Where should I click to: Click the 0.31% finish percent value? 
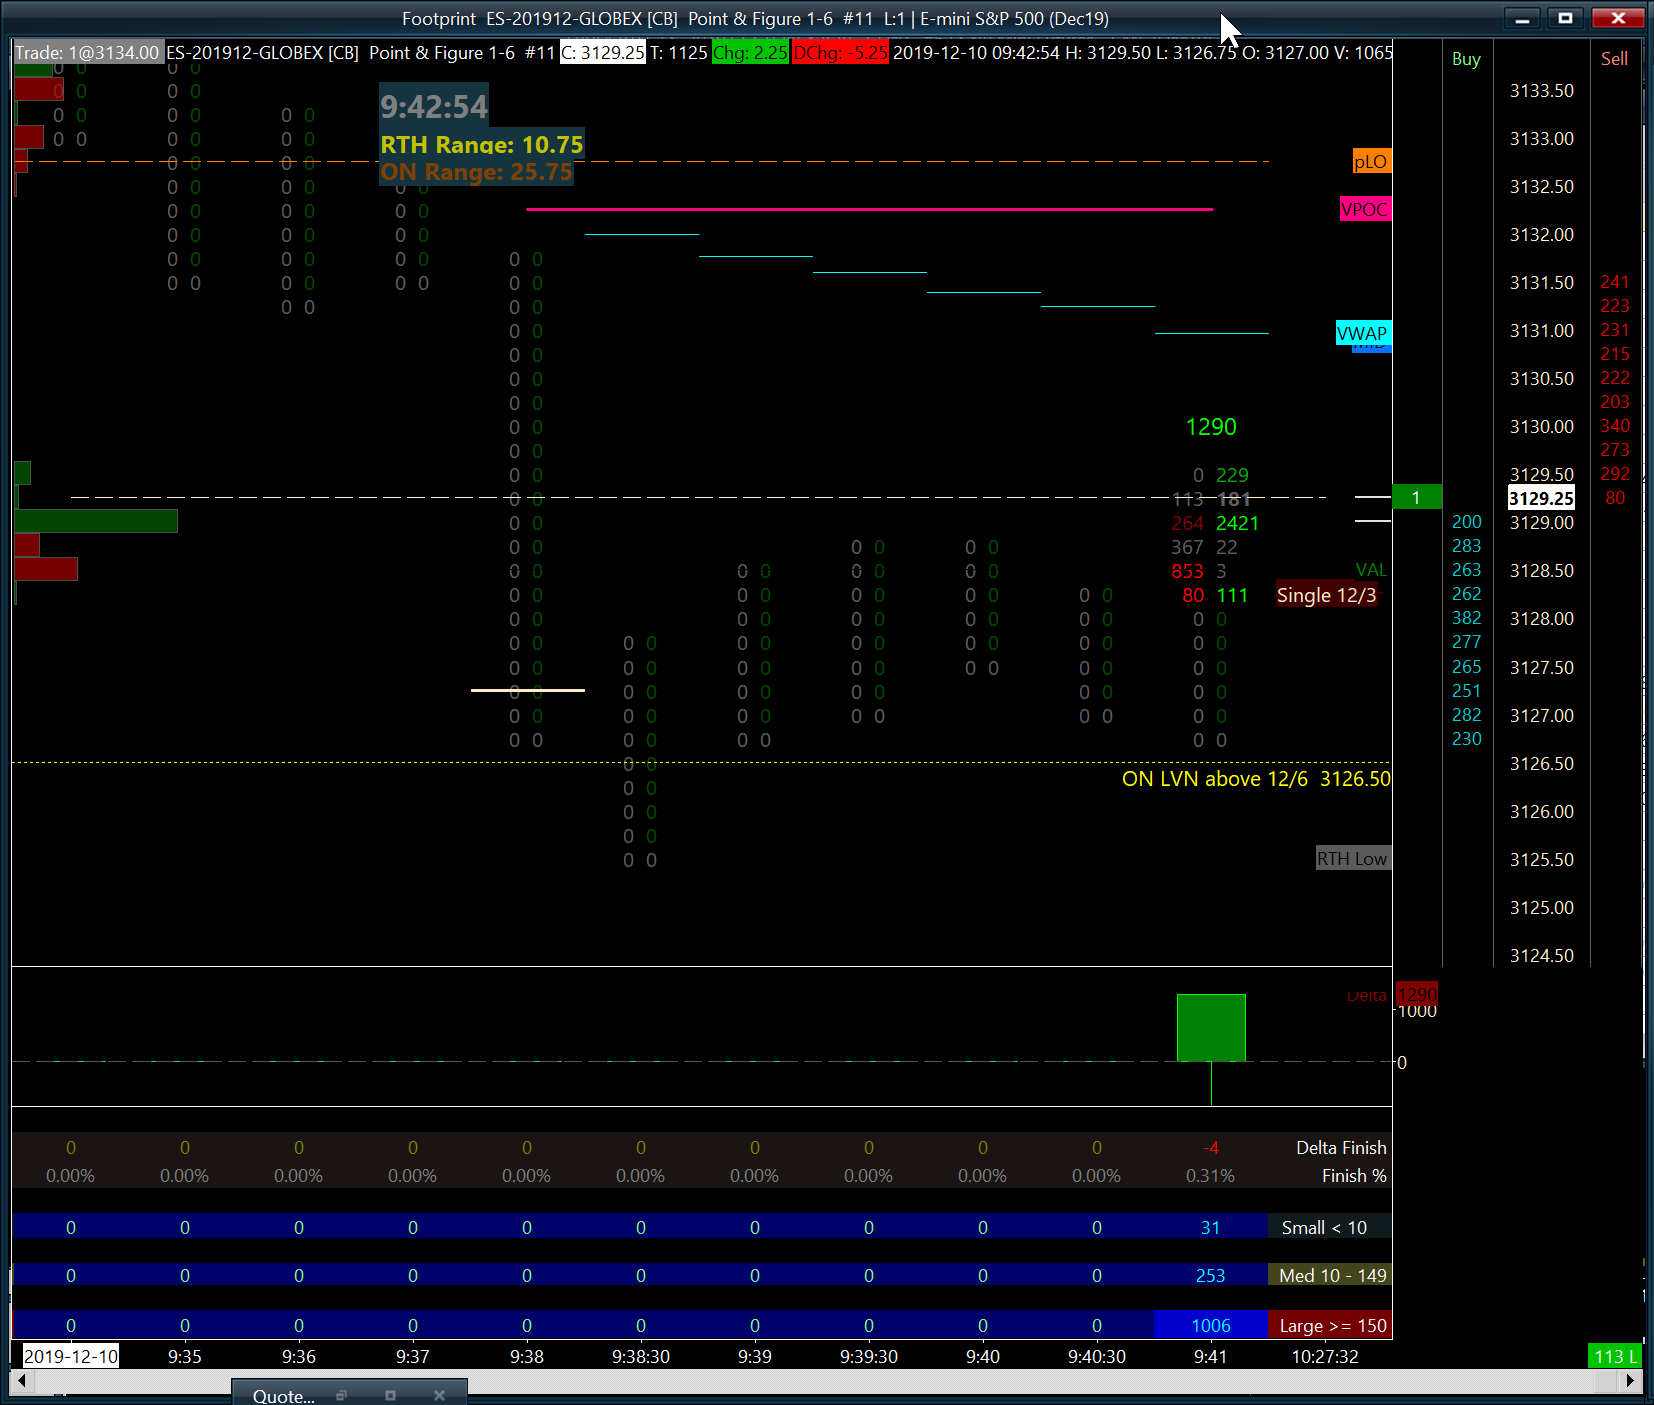(x=1210, y=1176)
